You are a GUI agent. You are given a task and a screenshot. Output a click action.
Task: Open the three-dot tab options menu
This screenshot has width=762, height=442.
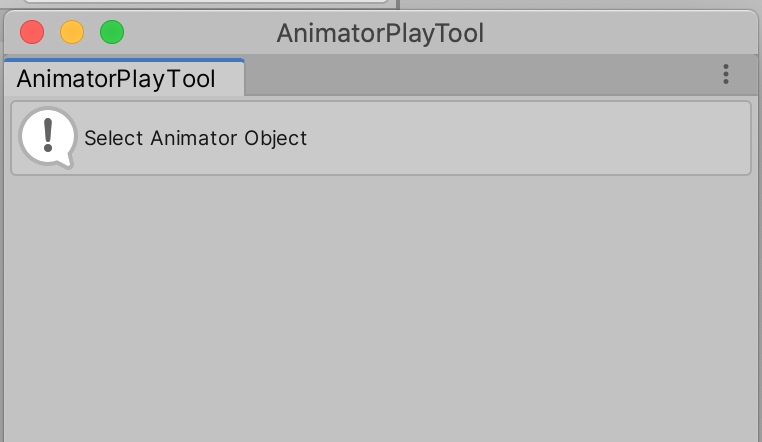pyautogui.click(x=726, y=74)
